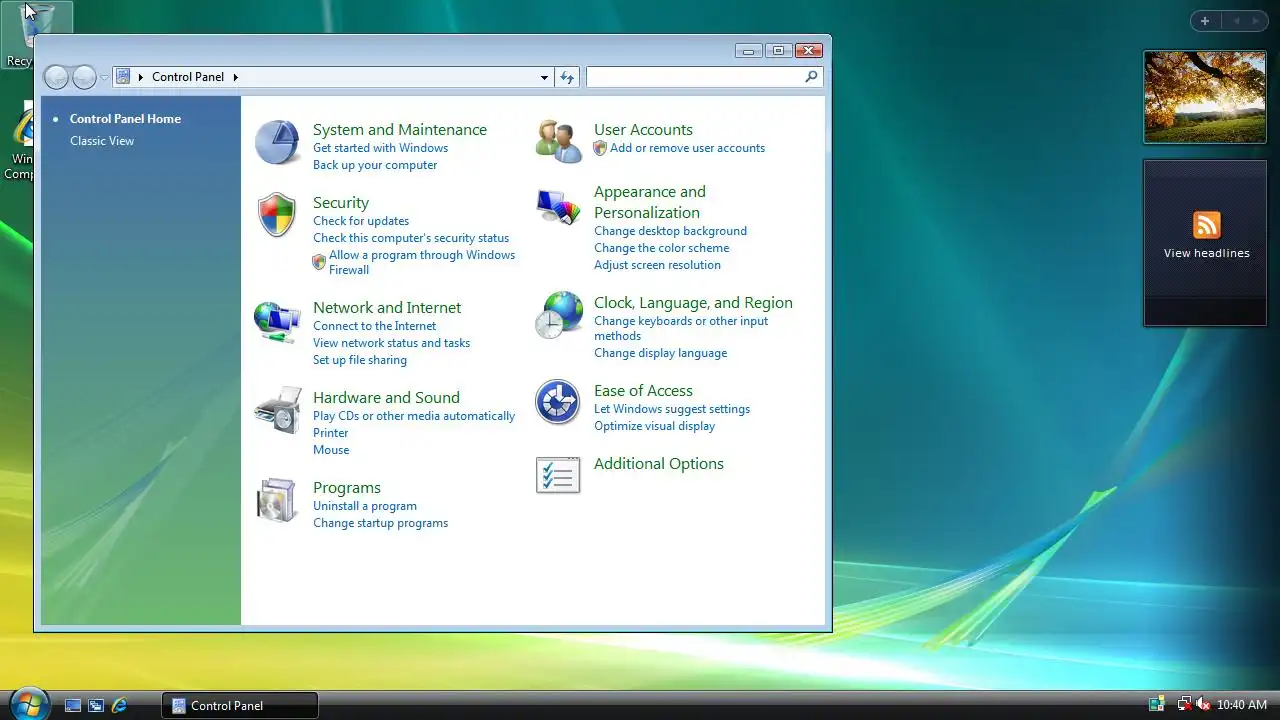The height and width of the screenshot is (720, 1280).
Task: Click Allow a program through Windows Firewall
Action: click(422, 262)
